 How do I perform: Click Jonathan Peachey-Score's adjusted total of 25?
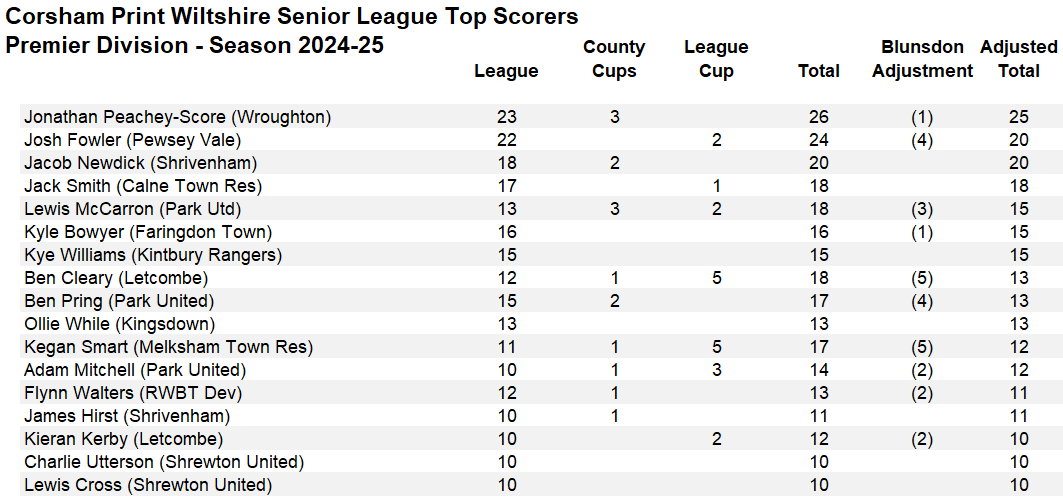click(x=1018, y=117)
